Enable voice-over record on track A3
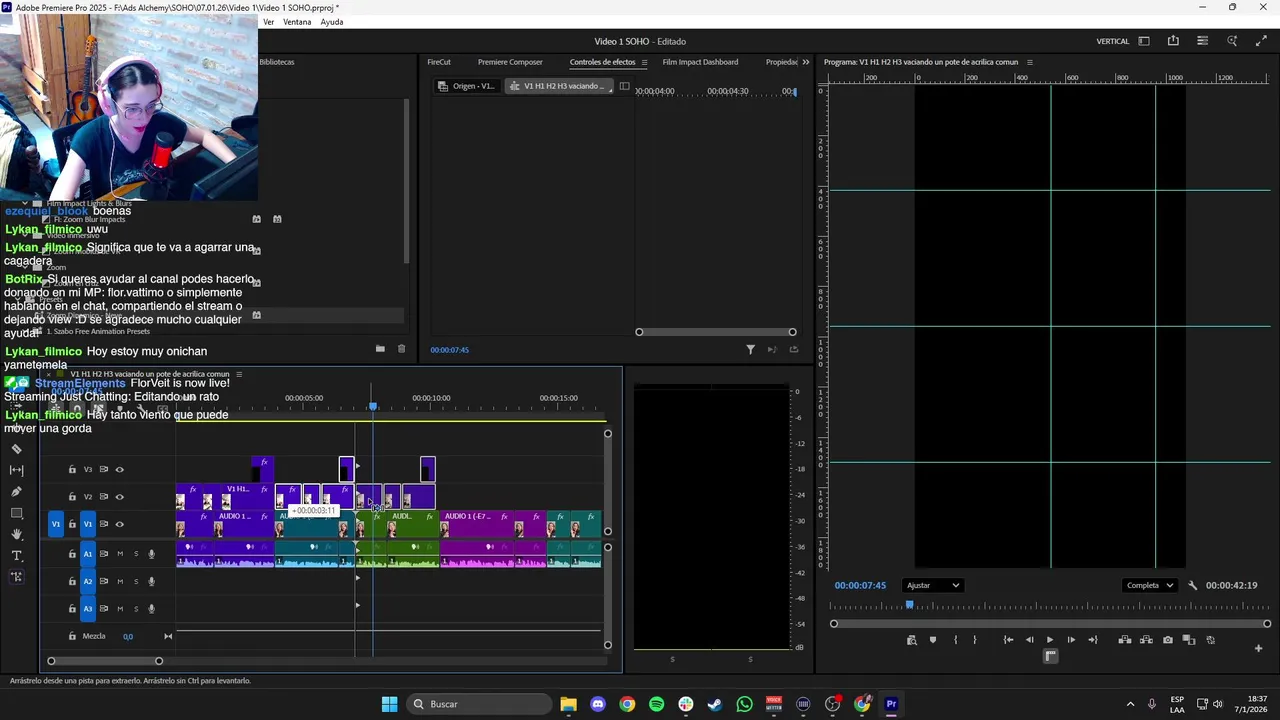Screen dimensions: 1280x720 coord(152,609)
